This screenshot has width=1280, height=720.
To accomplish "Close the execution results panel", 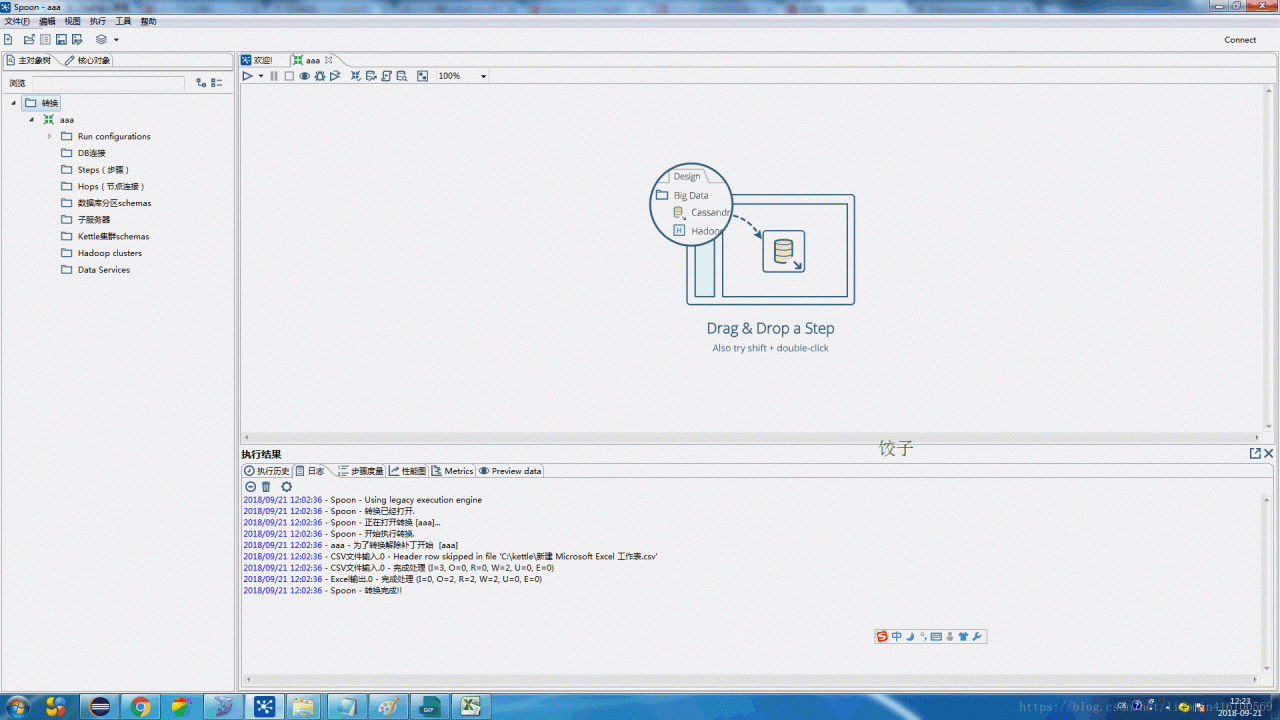I will (1269, 453).
